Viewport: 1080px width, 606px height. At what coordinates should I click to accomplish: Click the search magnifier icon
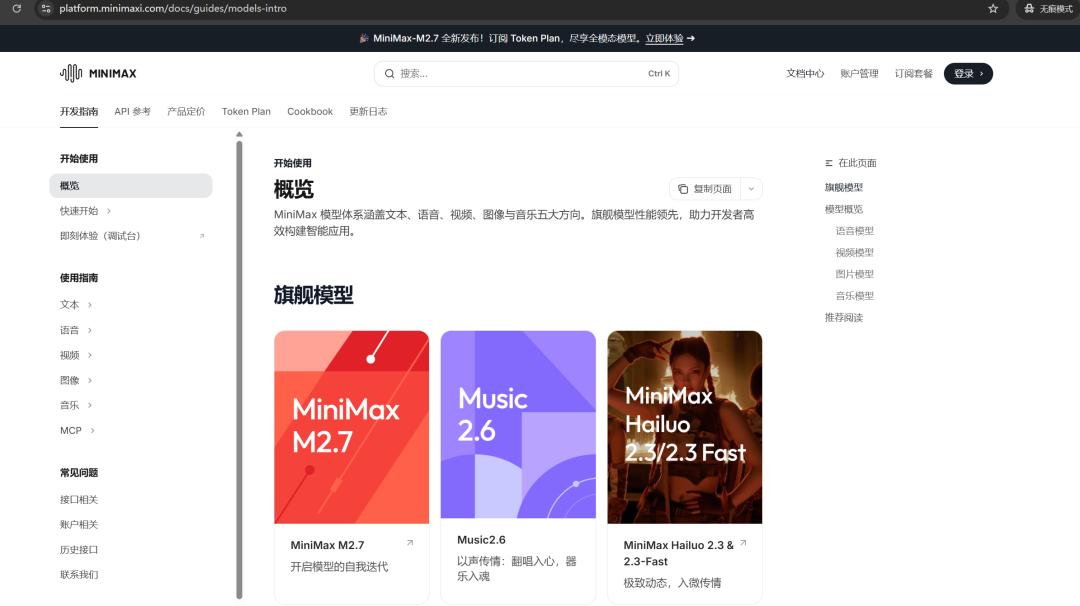[389, 74]
